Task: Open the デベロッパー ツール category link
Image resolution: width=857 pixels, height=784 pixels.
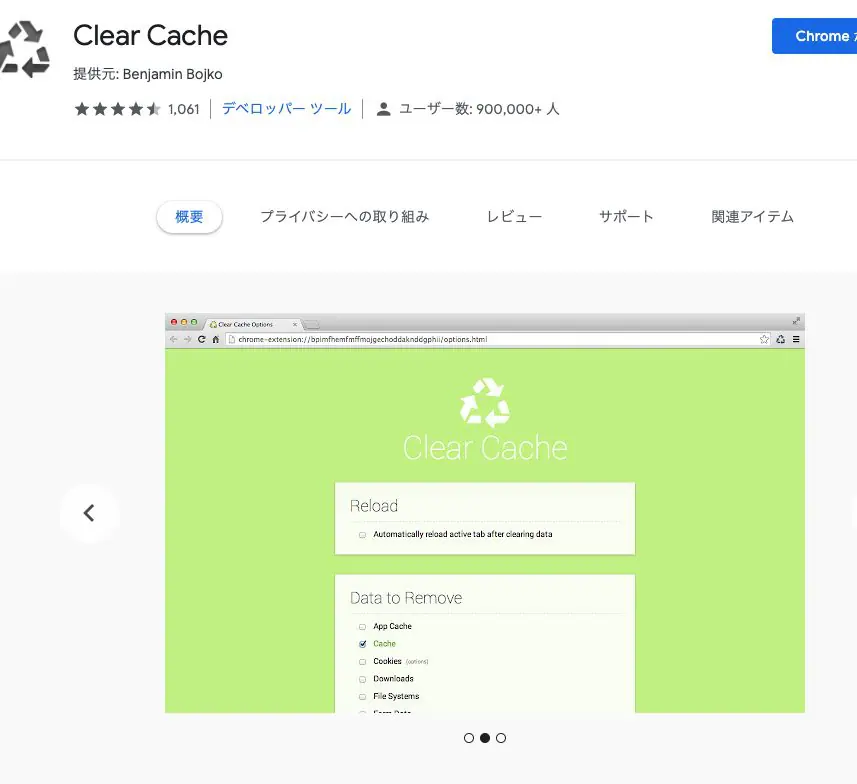Action: coord(286,109)
